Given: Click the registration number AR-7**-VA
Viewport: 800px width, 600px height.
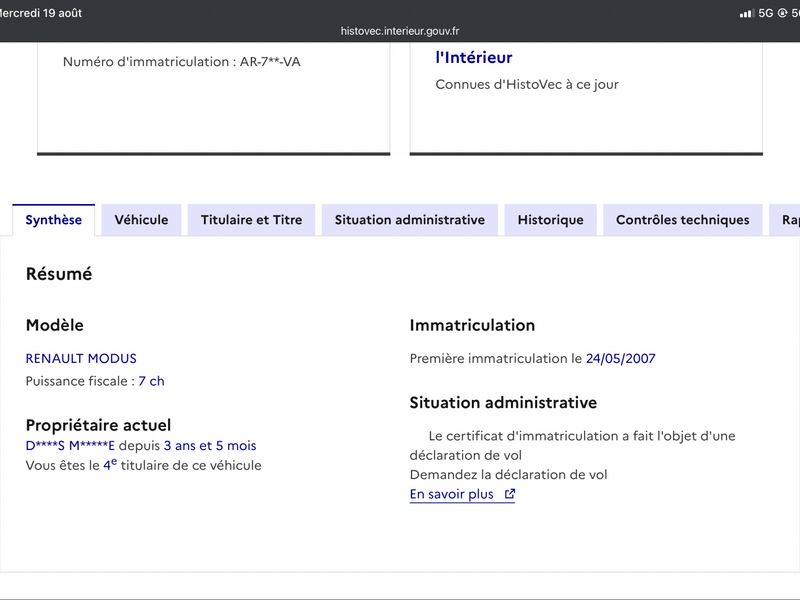Looking at the screenshot, I should point(270,62).
